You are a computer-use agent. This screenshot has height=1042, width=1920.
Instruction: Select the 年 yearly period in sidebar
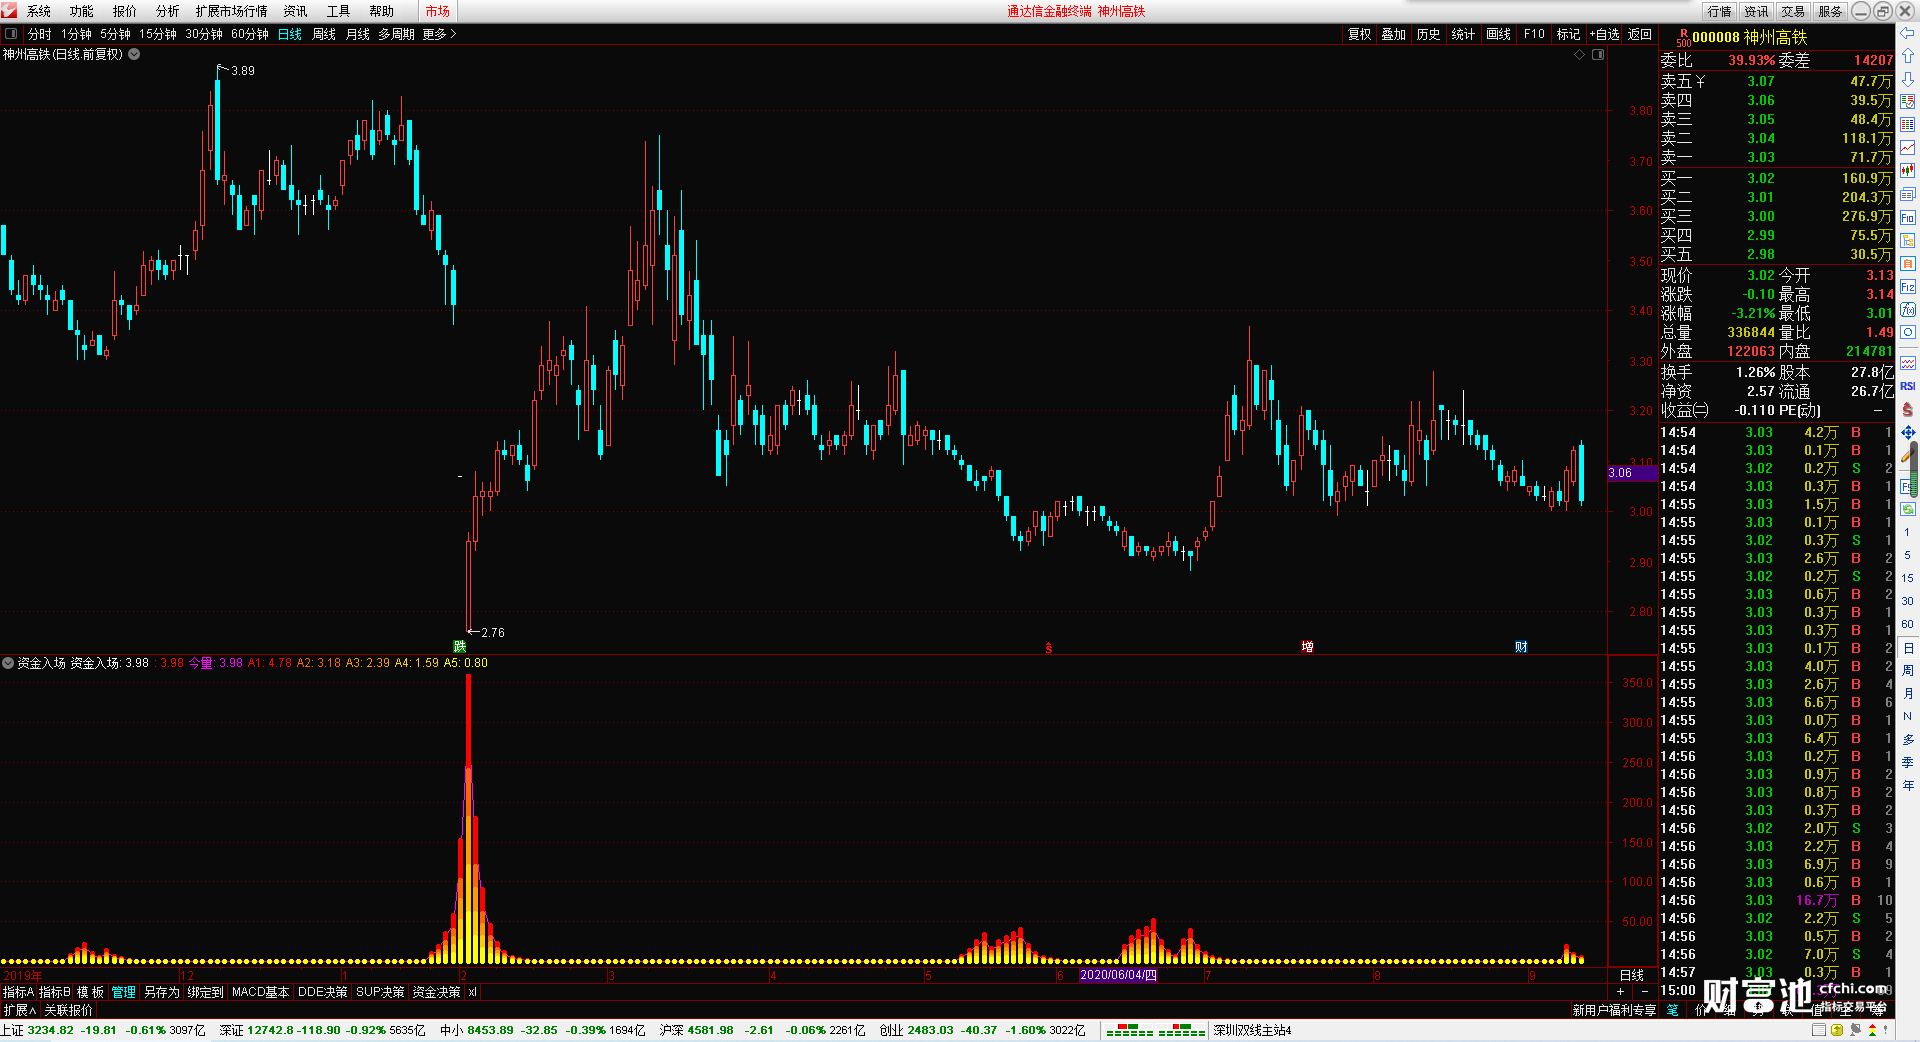click(x=1907, y=785)
